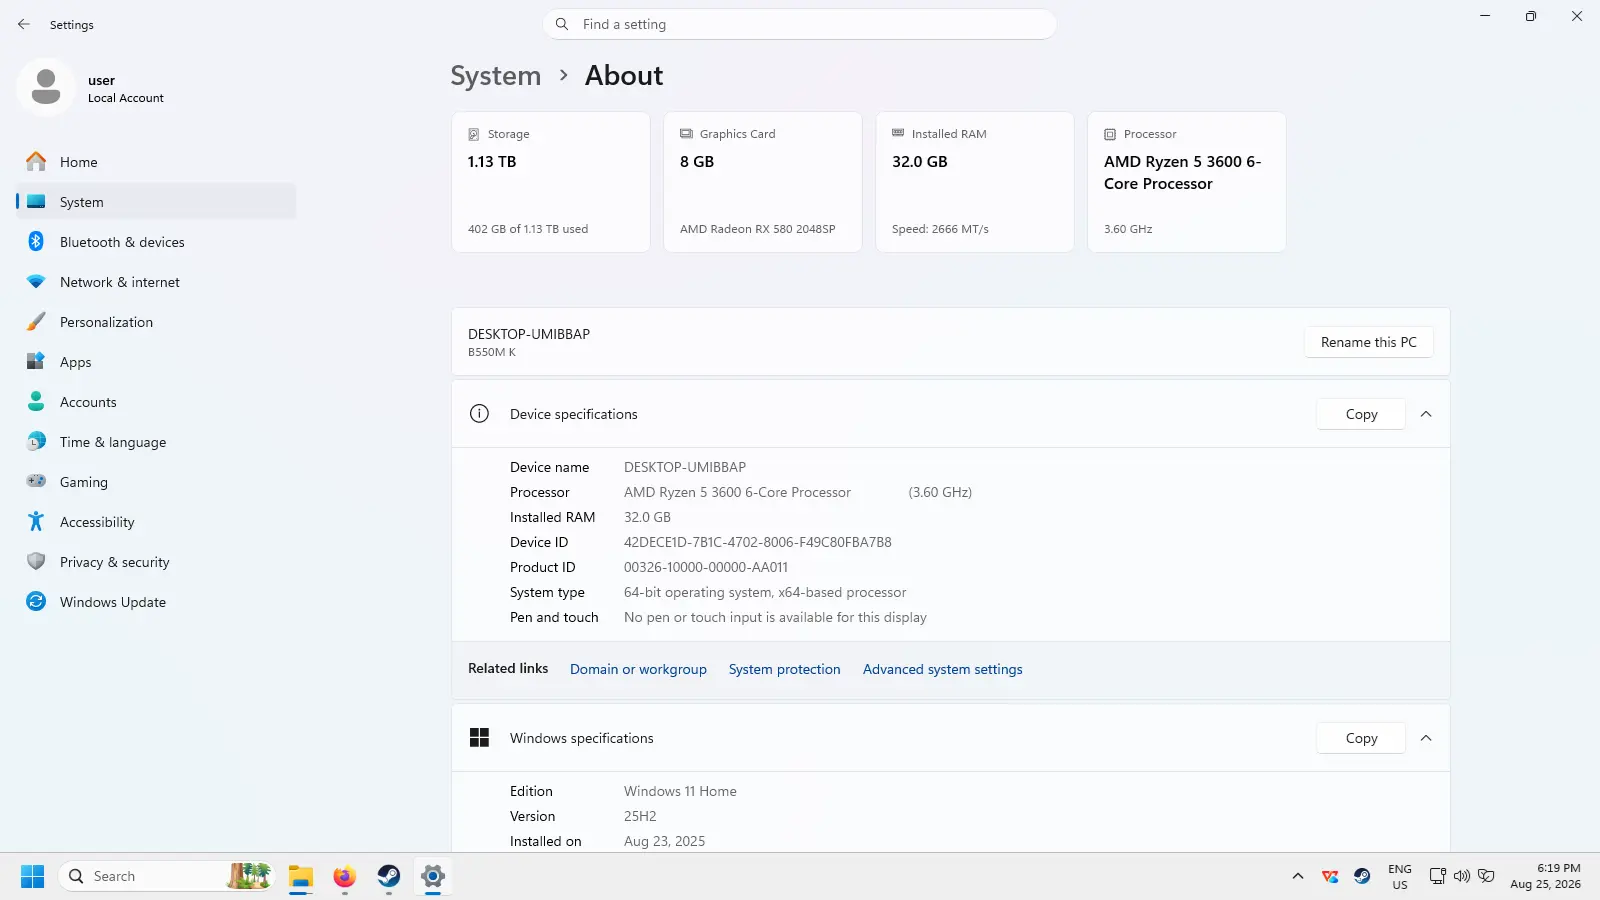Click the 'Aug 23, 2025' Installed on value
The width and height of the screenshot is (1600, 900).
664,841
